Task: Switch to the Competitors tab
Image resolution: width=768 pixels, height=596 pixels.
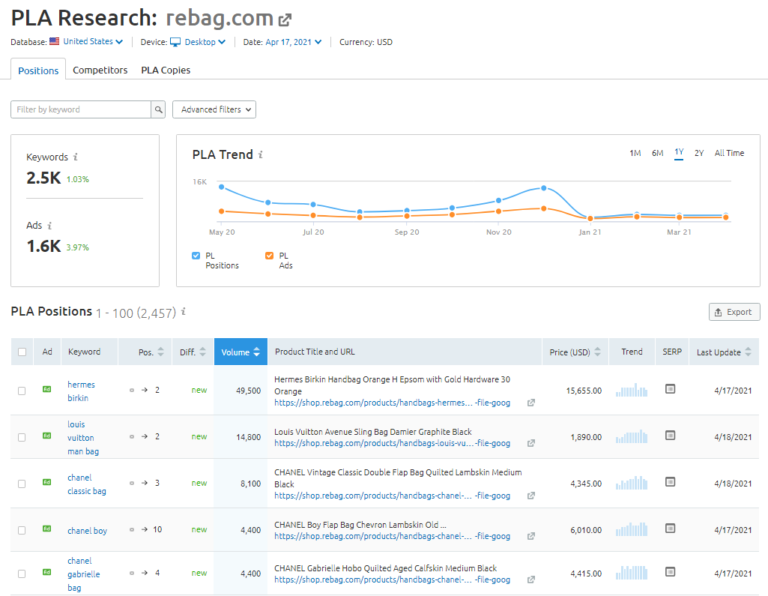Action: click(x=100, y=70)
